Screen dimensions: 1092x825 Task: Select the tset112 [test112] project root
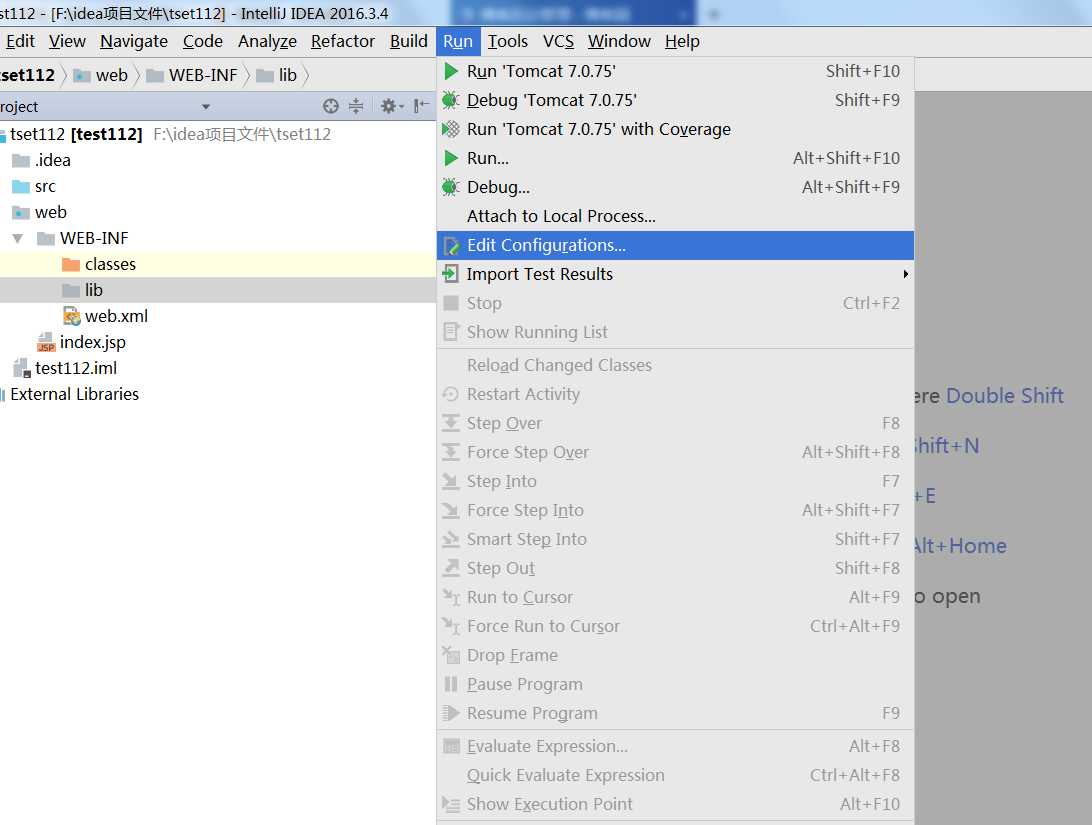[x=217, y=134]
